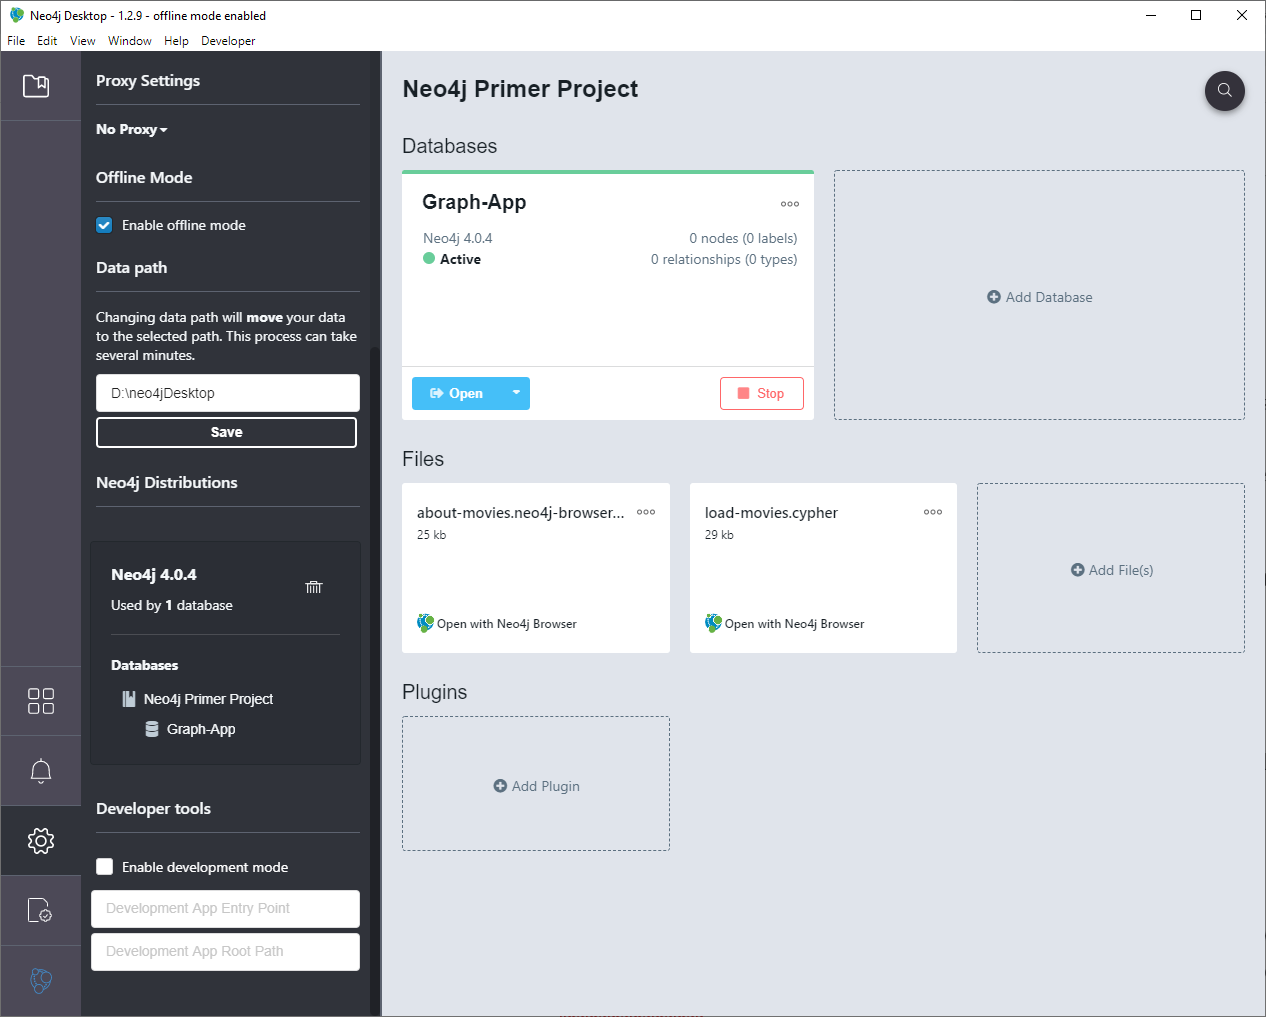Viewport: 1266px width, 1017px height.
Task: Open the release notes document icon
Action: pos(41,910)
